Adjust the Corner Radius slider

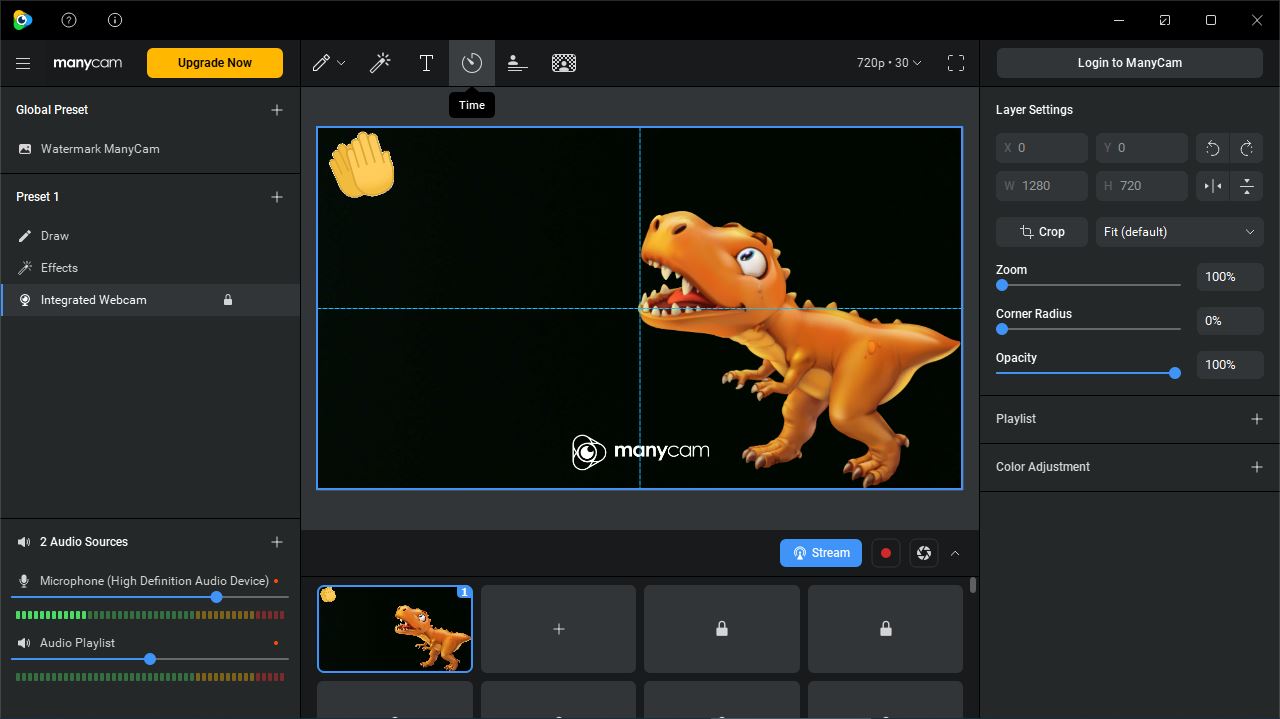(x=1088, y=329)
